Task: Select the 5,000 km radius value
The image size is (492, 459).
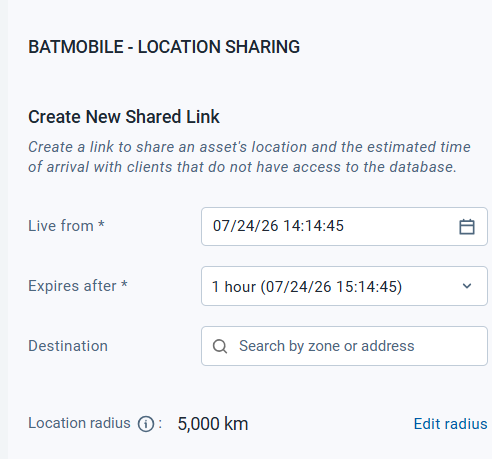Action: click(213, 424)
